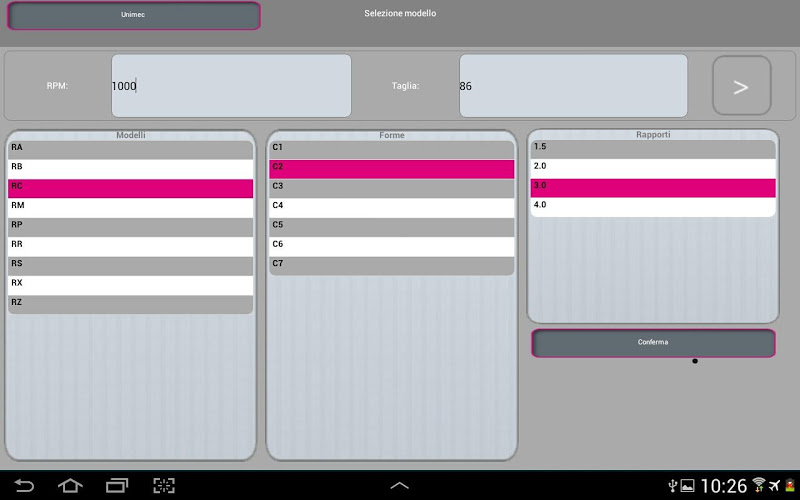
Task: Select highlighted model RC
Action: [x=131, y=188]
